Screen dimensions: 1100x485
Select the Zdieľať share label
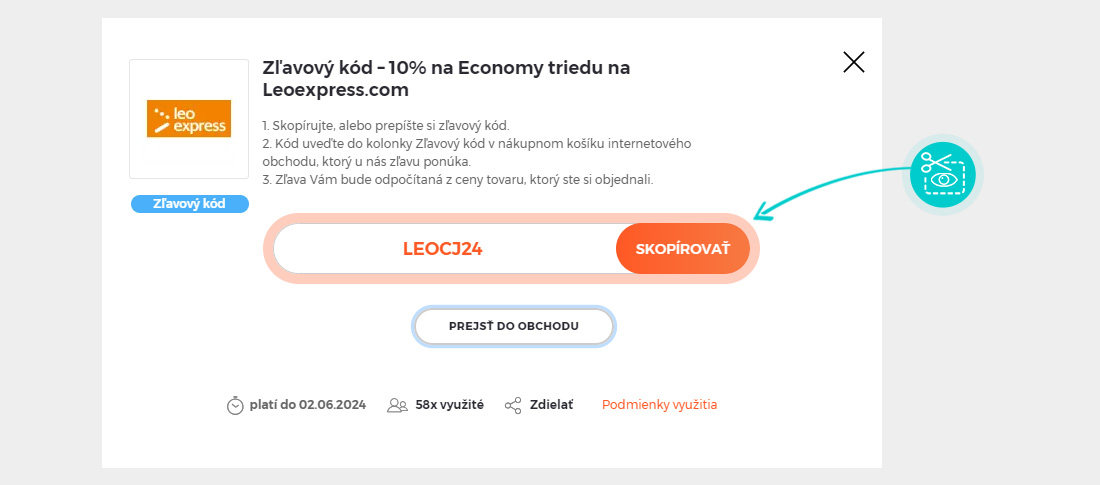(x=551, y=405)
